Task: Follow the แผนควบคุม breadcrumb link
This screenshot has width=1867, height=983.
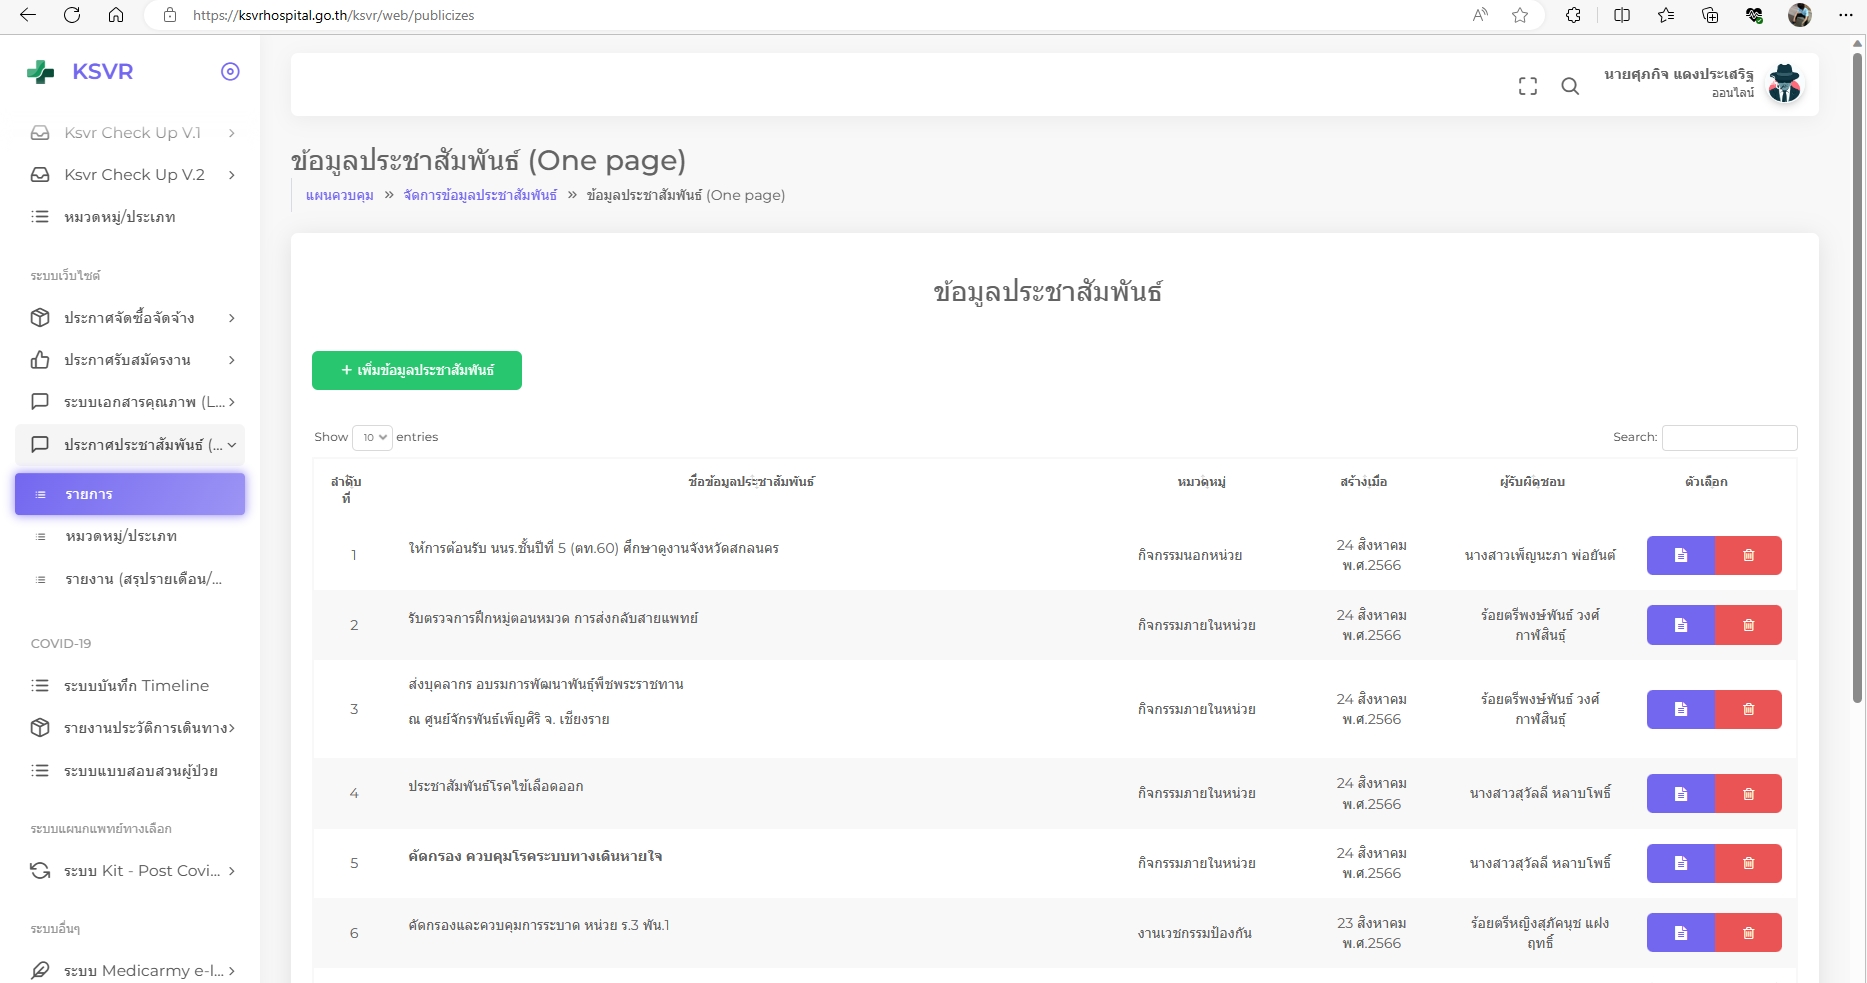Action: [x=339, y=195]
